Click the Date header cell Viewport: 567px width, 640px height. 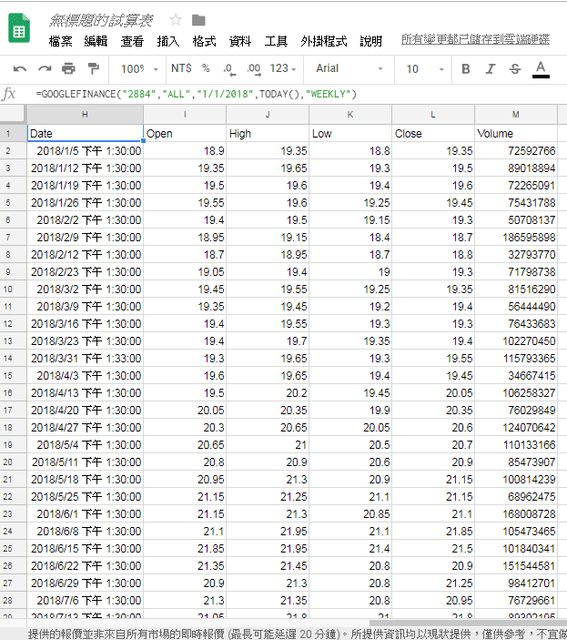point(85,133)
